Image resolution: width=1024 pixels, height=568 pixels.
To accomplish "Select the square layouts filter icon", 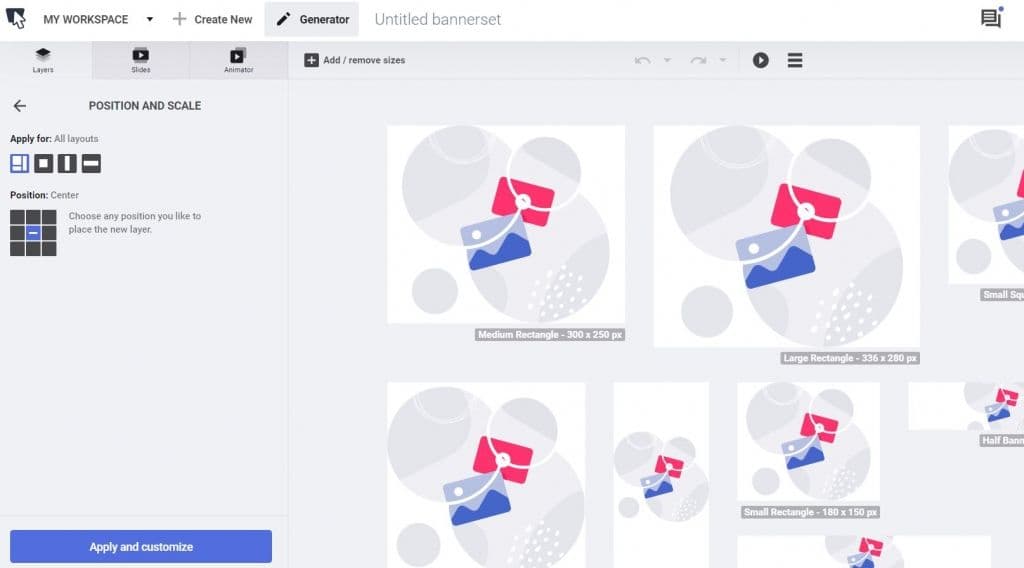I will (44, 163).
